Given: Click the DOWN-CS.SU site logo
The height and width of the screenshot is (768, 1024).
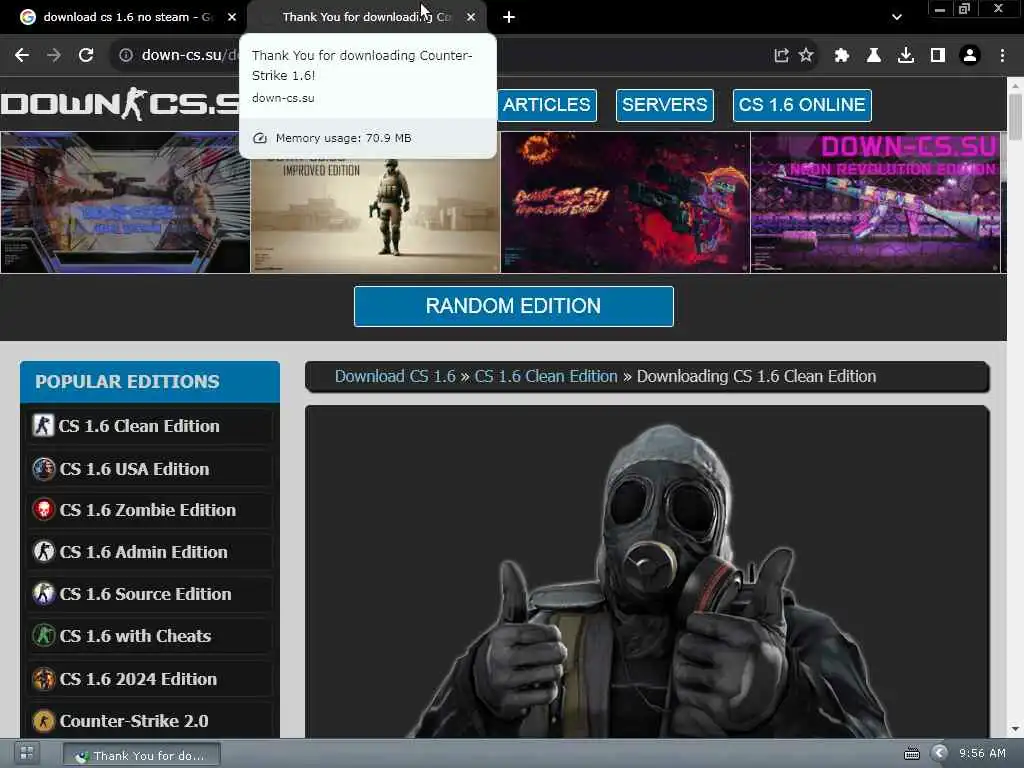Looking at the screenshot, I should [x=120, y=104].
